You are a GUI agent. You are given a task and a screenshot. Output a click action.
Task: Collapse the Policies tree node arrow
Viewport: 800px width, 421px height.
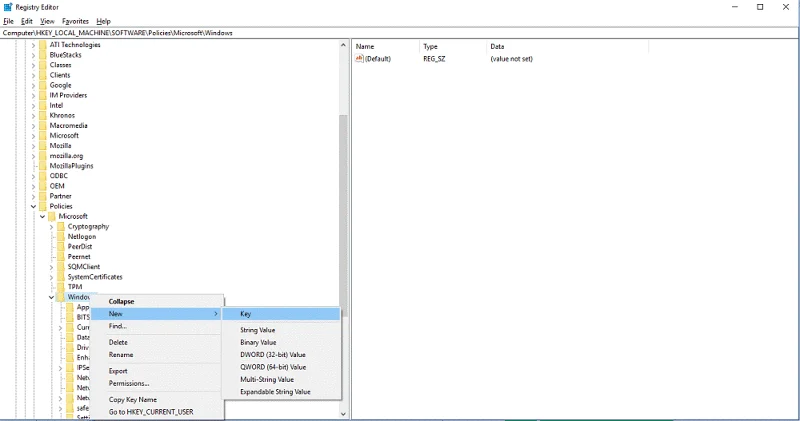(34, 207)
